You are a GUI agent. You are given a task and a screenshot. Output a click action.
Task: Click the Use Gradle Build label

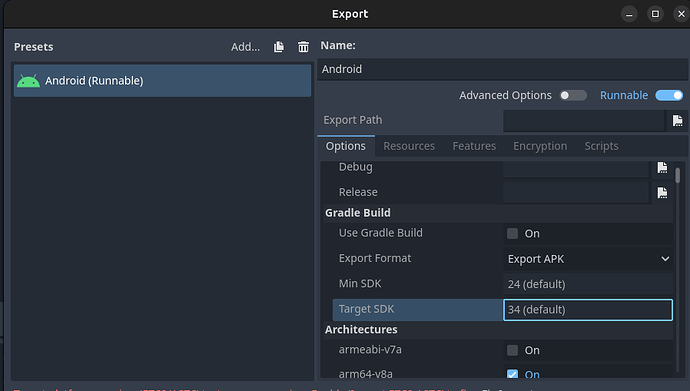[380, 233]
